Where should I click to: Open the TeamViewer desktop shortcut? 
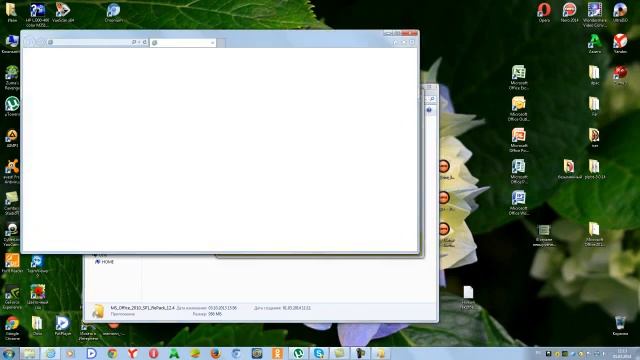pyautogui.click(x=38, y=265)
